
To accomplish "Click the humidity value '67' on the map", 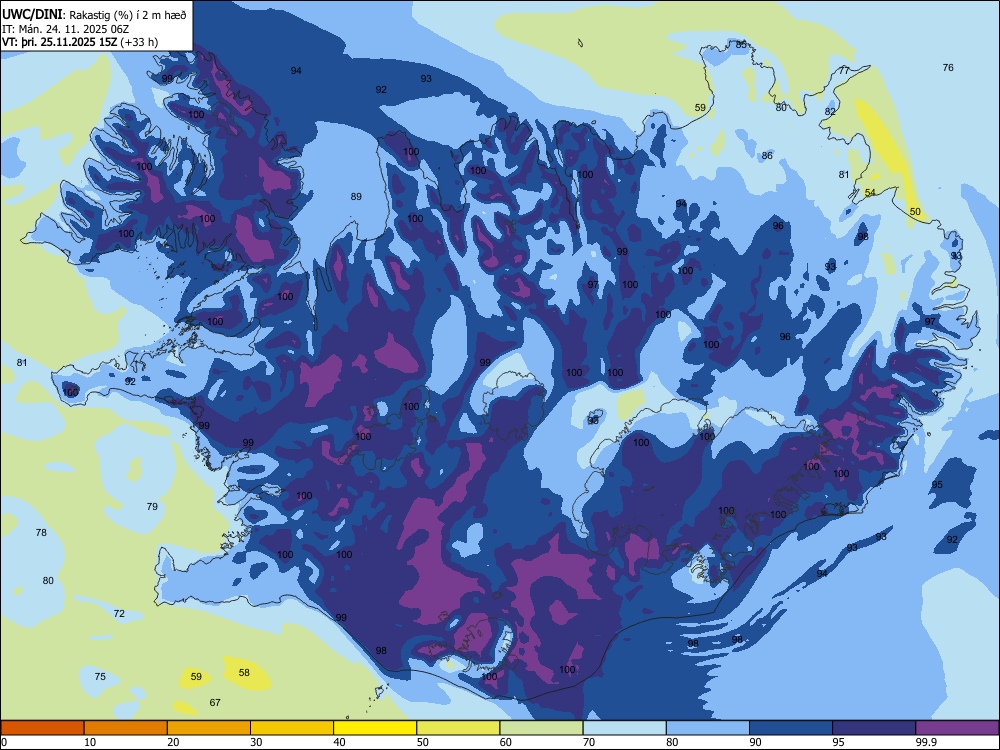I will 215,703.
